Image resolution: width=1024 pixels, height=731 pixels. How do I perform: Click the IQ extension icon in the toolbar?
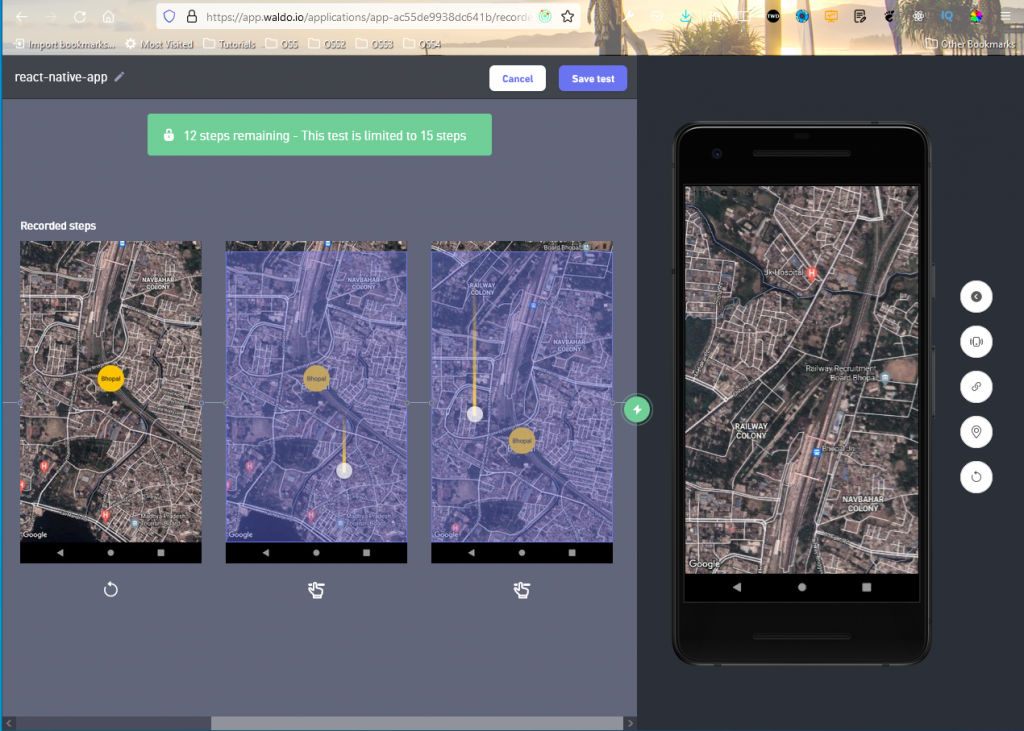click(x=947, y=16)
